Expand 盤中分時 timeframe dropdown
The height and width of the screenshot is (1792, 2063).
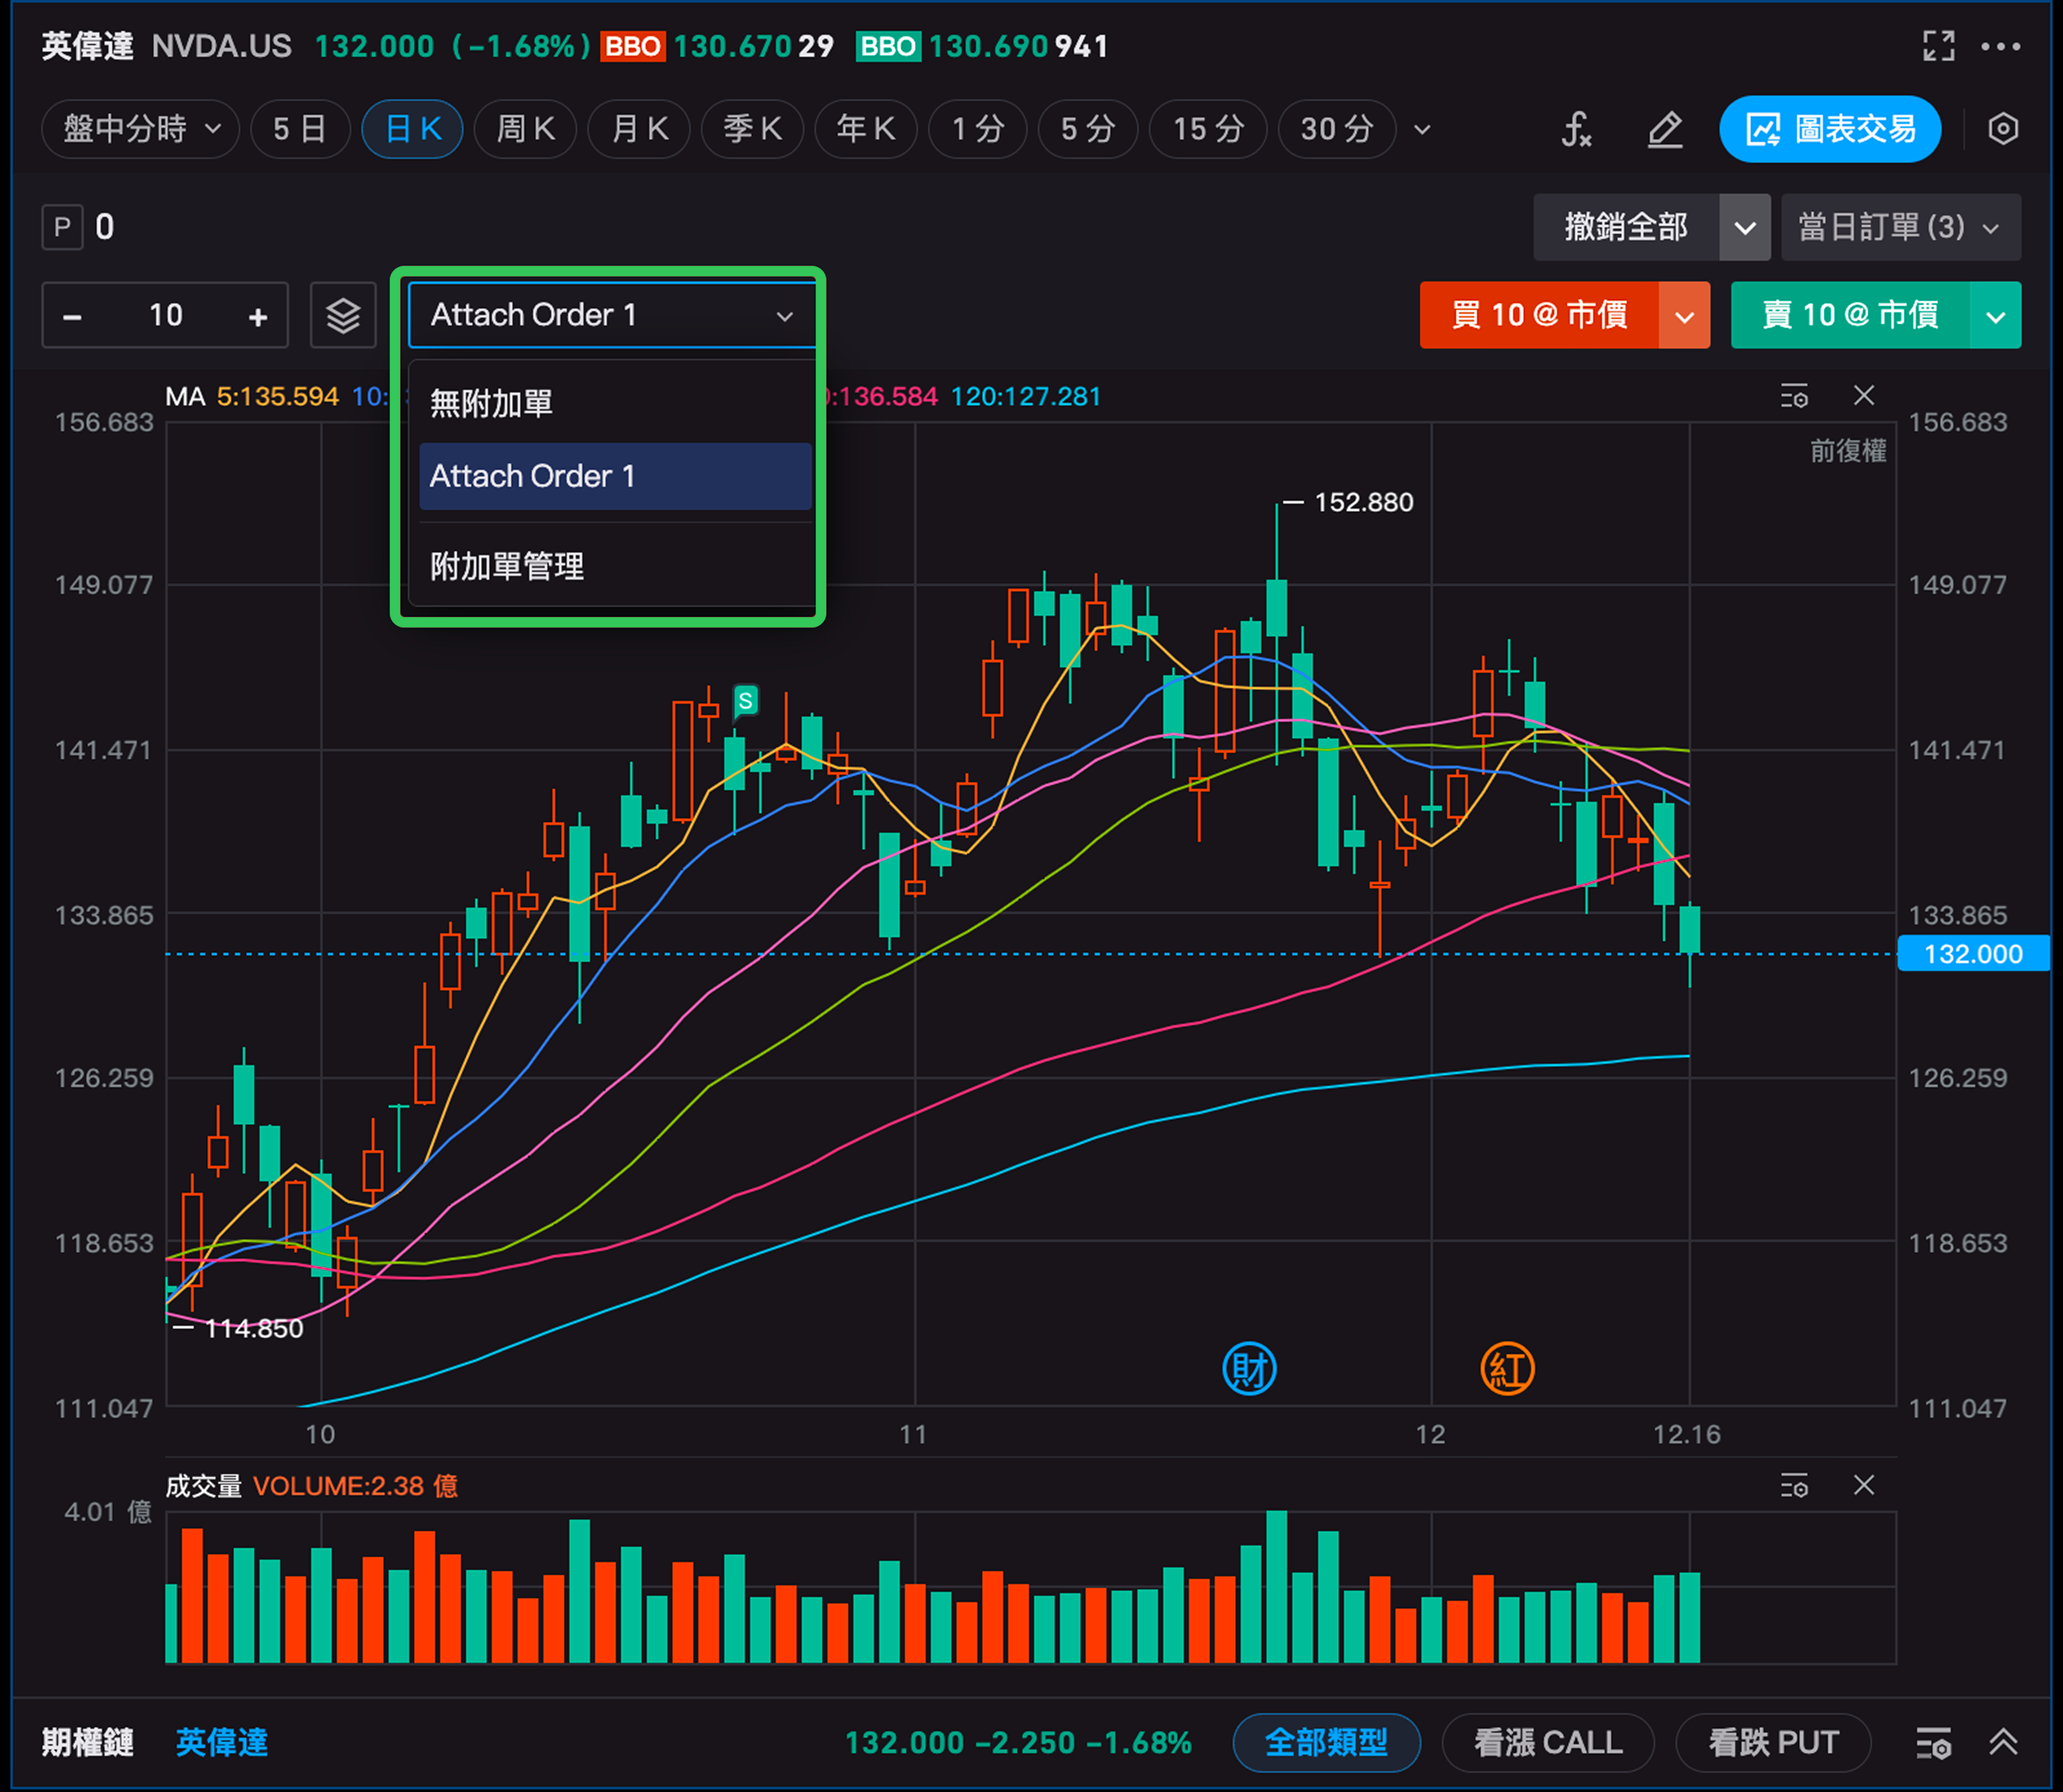coord(140,129)
